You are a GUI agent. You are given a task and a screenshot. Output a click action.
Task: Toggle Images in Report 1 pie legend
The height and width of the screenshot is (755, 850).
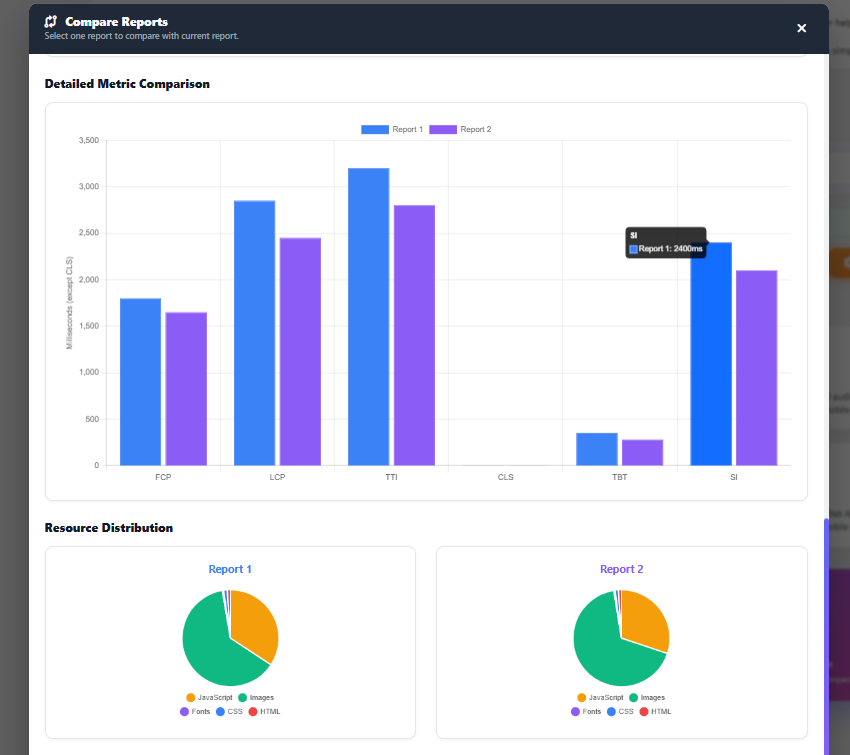click(254, 697)
